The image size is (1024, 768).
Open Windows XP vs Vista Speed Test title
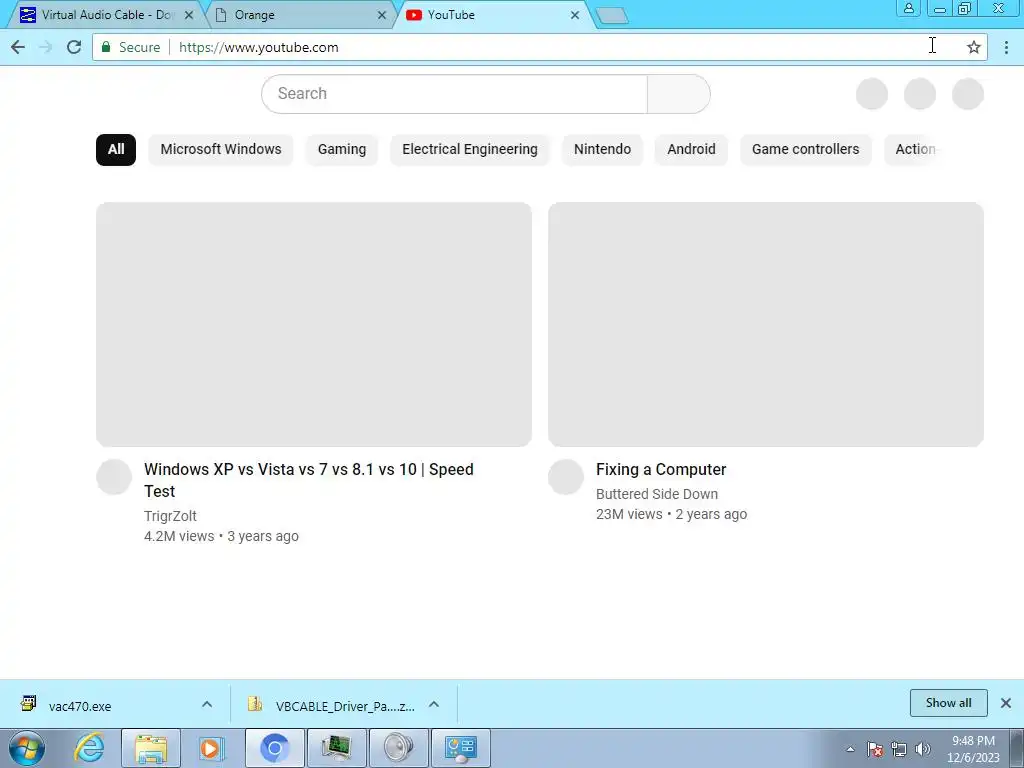[x=308, y=480]
